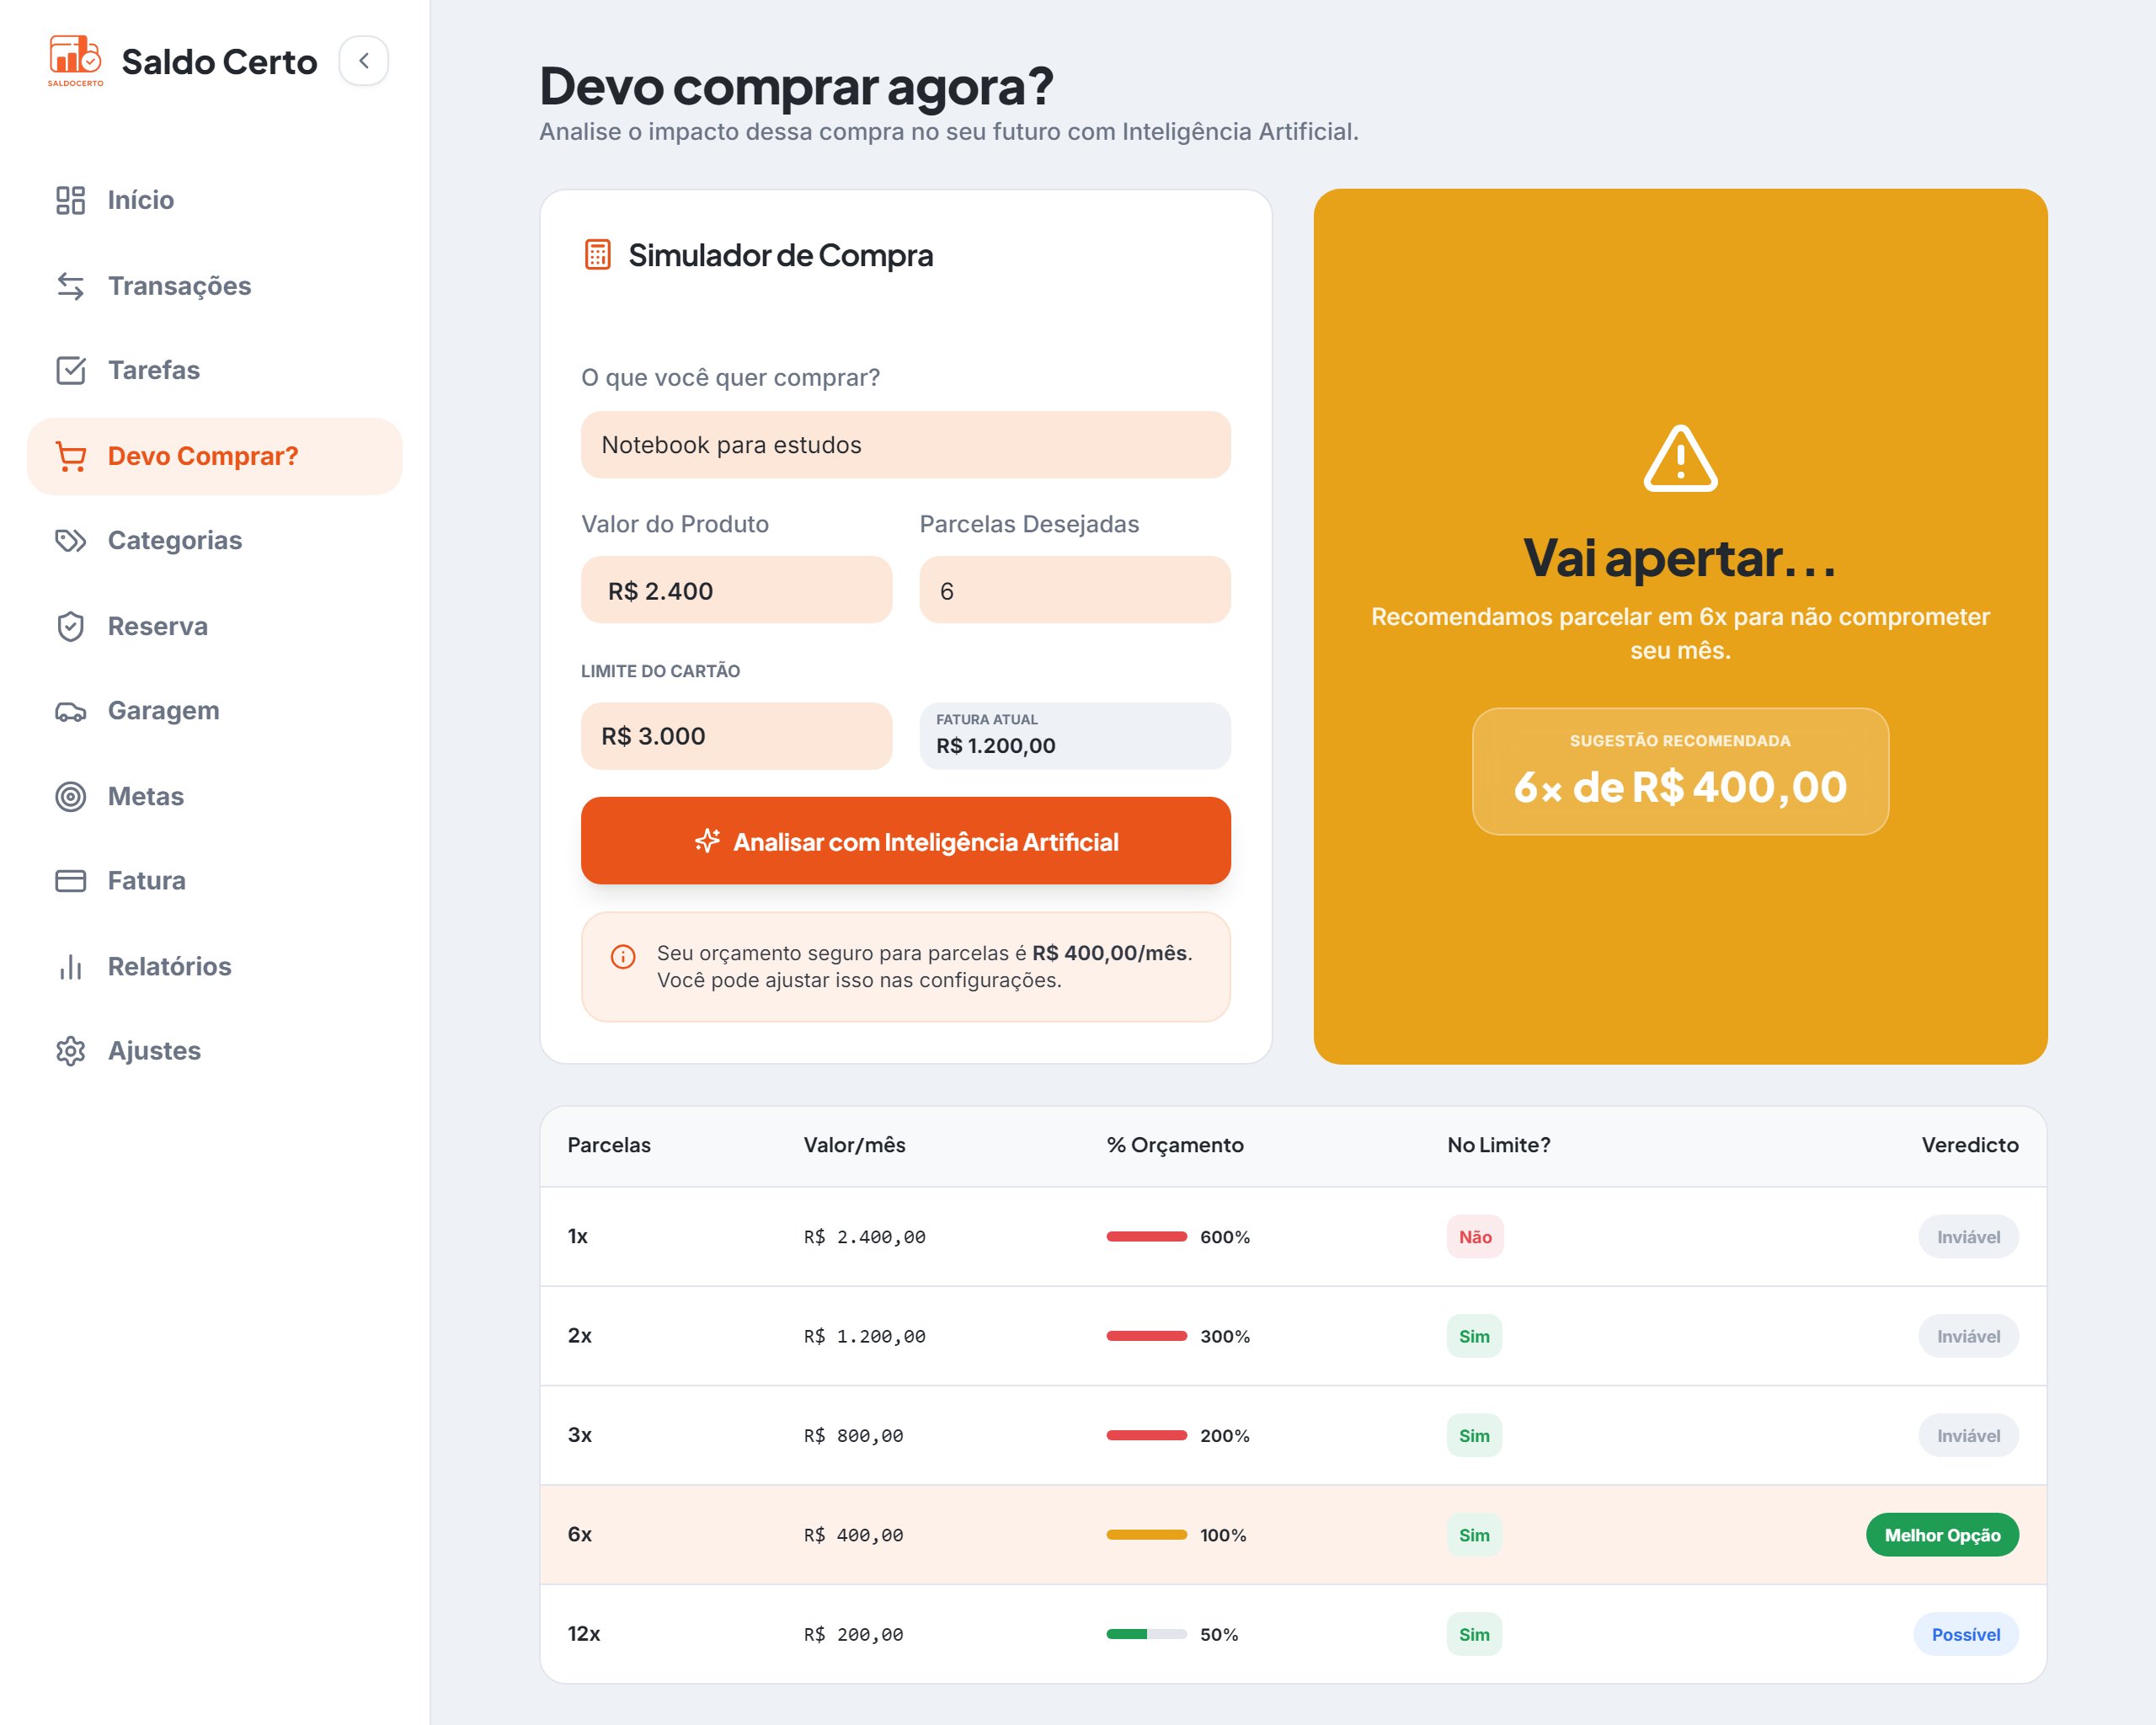This screenshot has width=2156, height=1725.
Task: Click the 50% green budget progress bar
Action: (x=1146, y=1634)
